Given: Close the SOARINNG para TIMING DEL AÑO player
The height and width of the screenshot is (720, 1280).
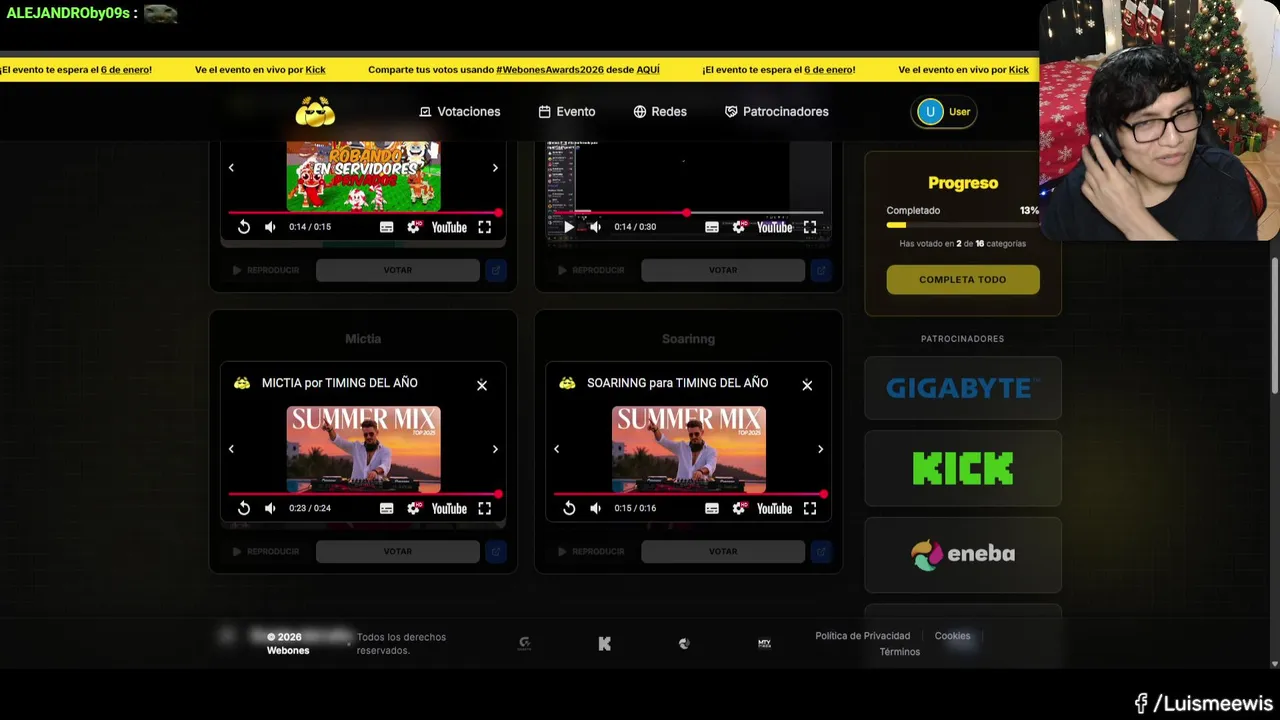Looking at the screenshot, I should (x=807, y=385).
